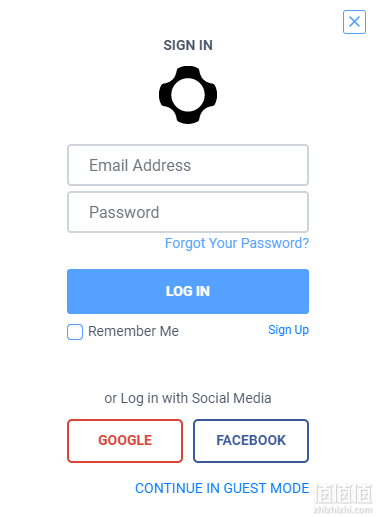Click the blue LOG IN button
This screenshot has height=517, width=376.
coord(188,291)
